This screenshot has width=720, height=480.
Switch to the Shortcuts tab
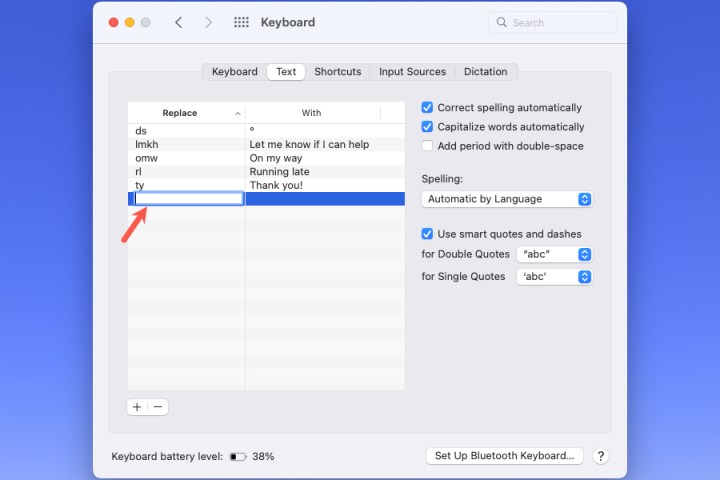click(337, 72)
